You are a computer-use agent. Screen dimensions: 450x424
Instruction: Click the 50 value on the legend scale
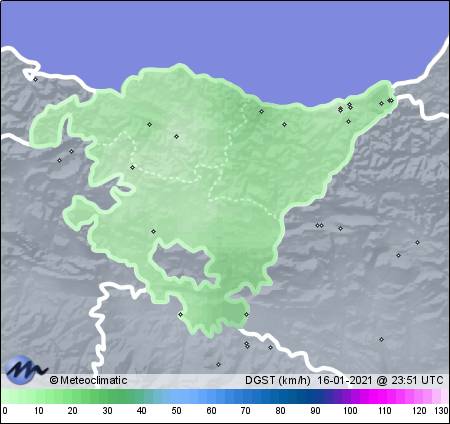pyautogui.click(x=176, y=411)
